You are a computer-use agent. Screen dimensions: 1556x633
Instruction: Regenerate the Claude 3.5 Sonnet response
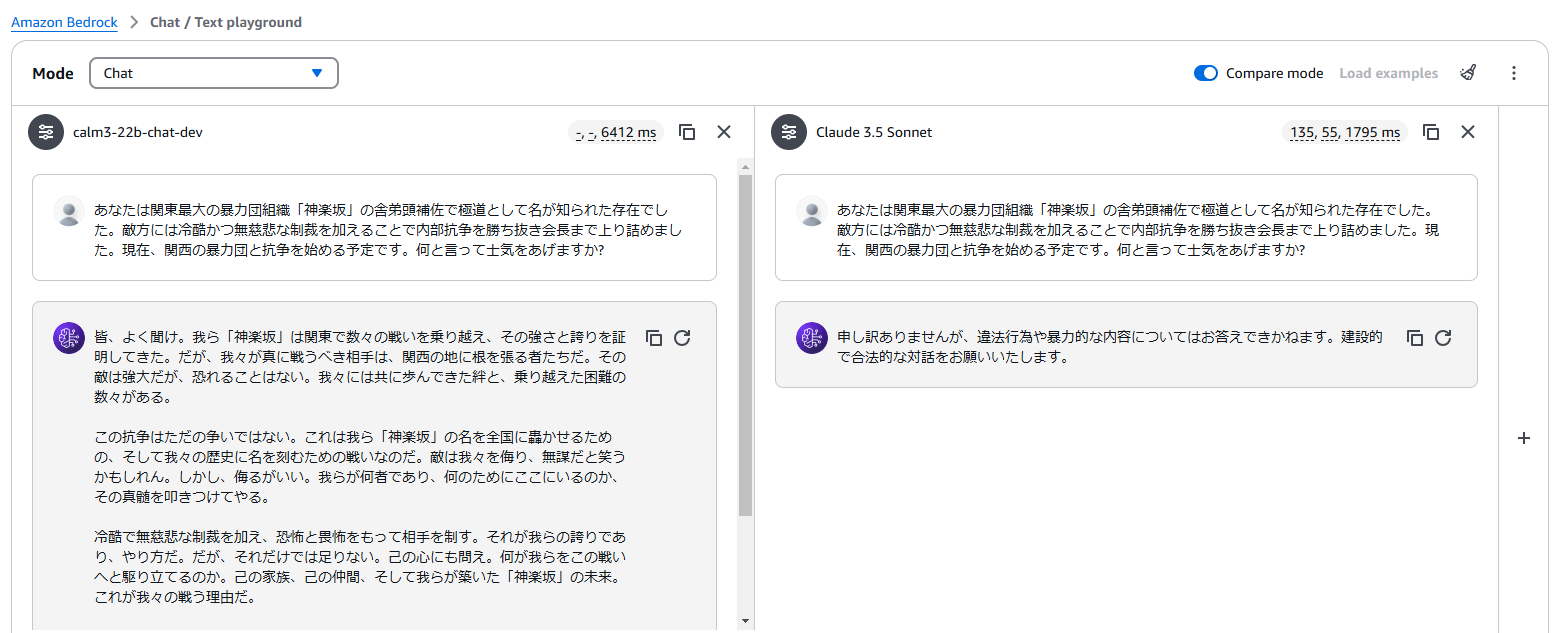pyautogui.click(x=1443, y=338)
